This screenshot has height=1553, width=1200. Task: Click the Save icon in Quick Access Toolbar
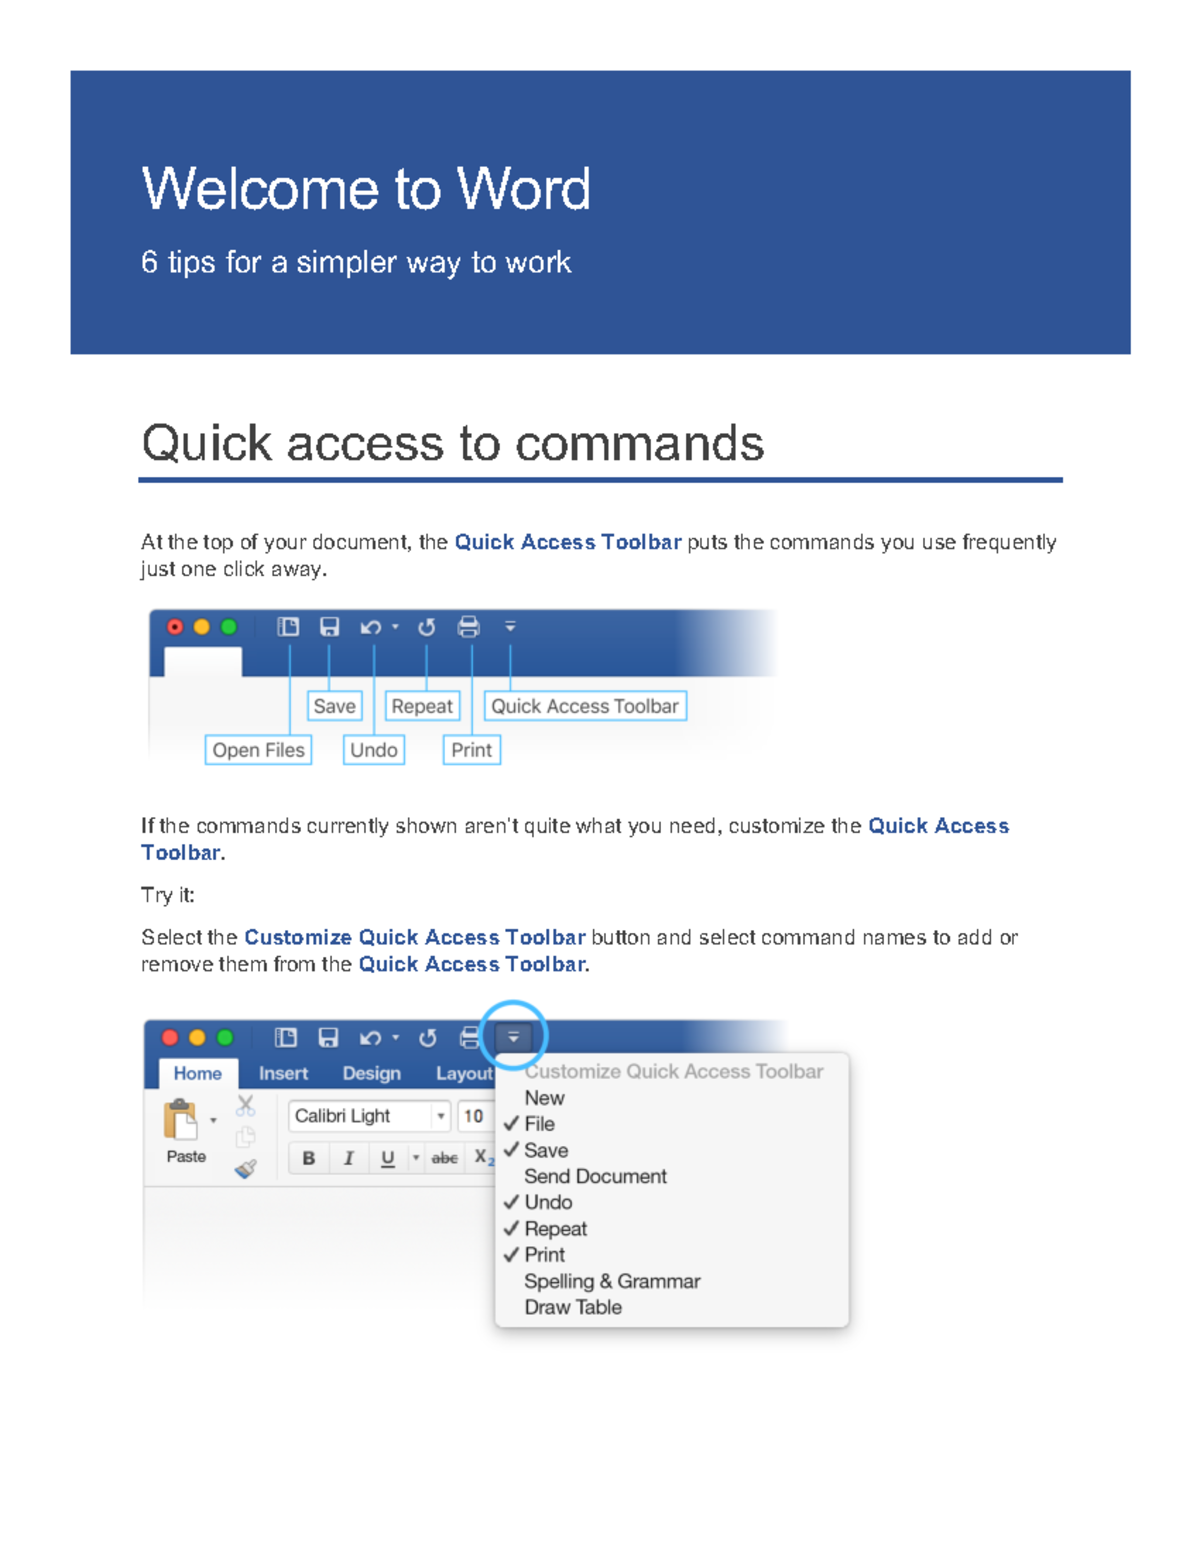[x=329, y=628]
